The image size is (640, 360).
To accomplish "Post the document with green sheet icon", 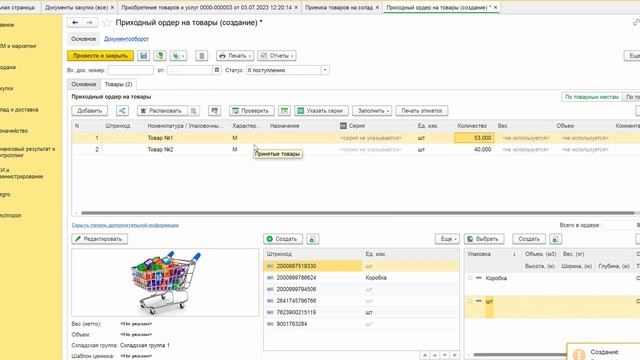I will point(160,56).
